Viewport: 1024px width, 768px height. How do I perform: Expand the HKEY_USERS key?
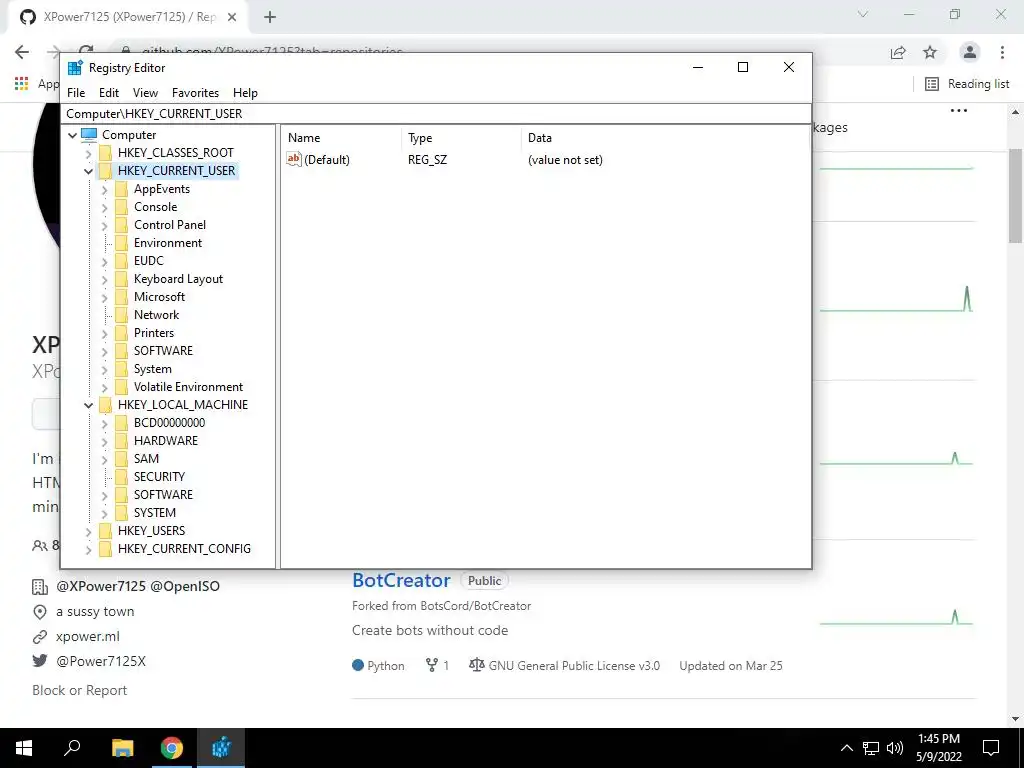pos(88,532)
